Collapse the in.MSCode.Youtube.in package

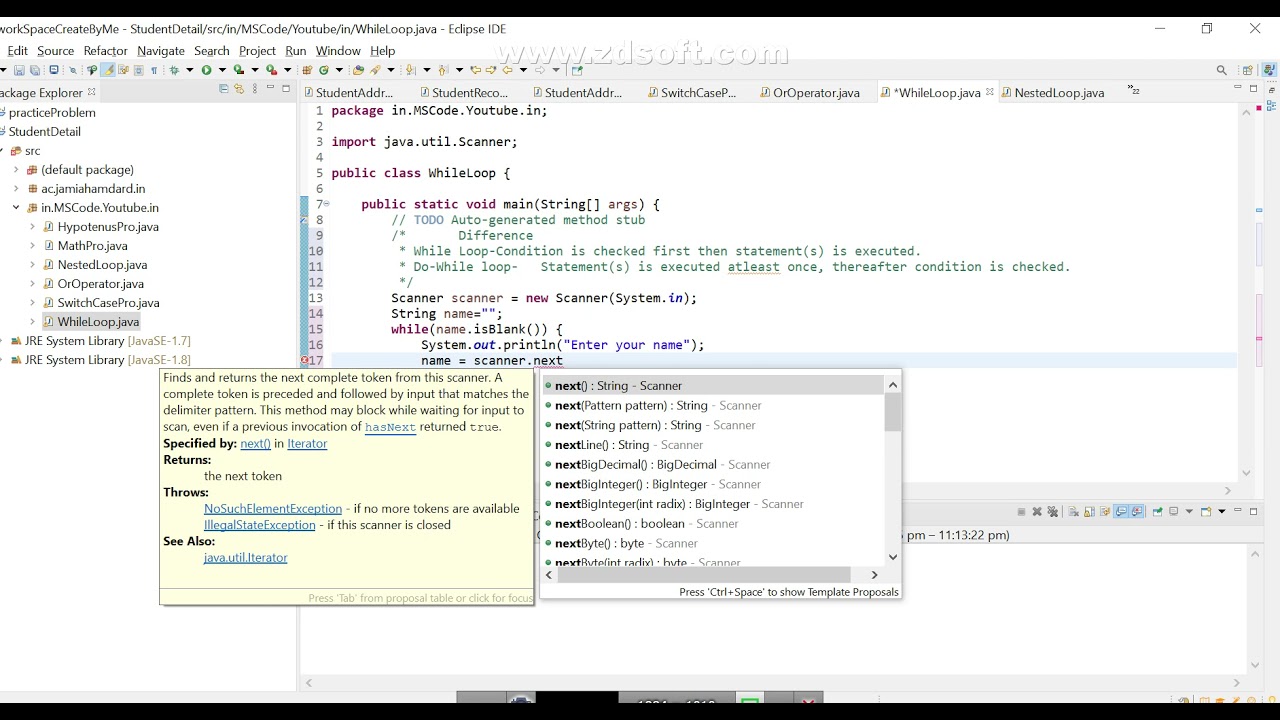[16, 208]
